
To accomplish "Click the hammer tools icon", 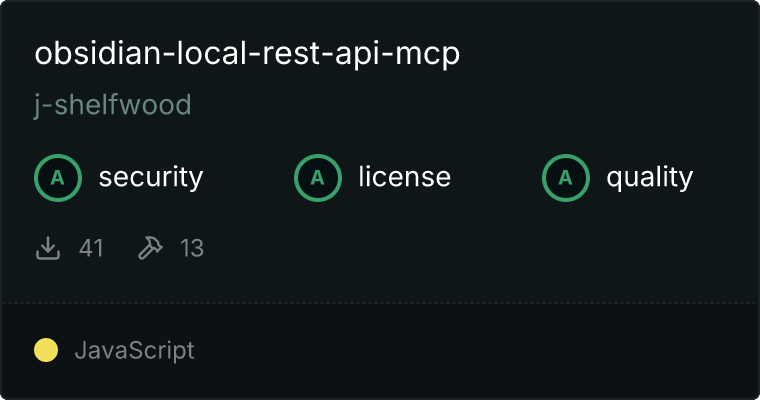I will 150,248.
